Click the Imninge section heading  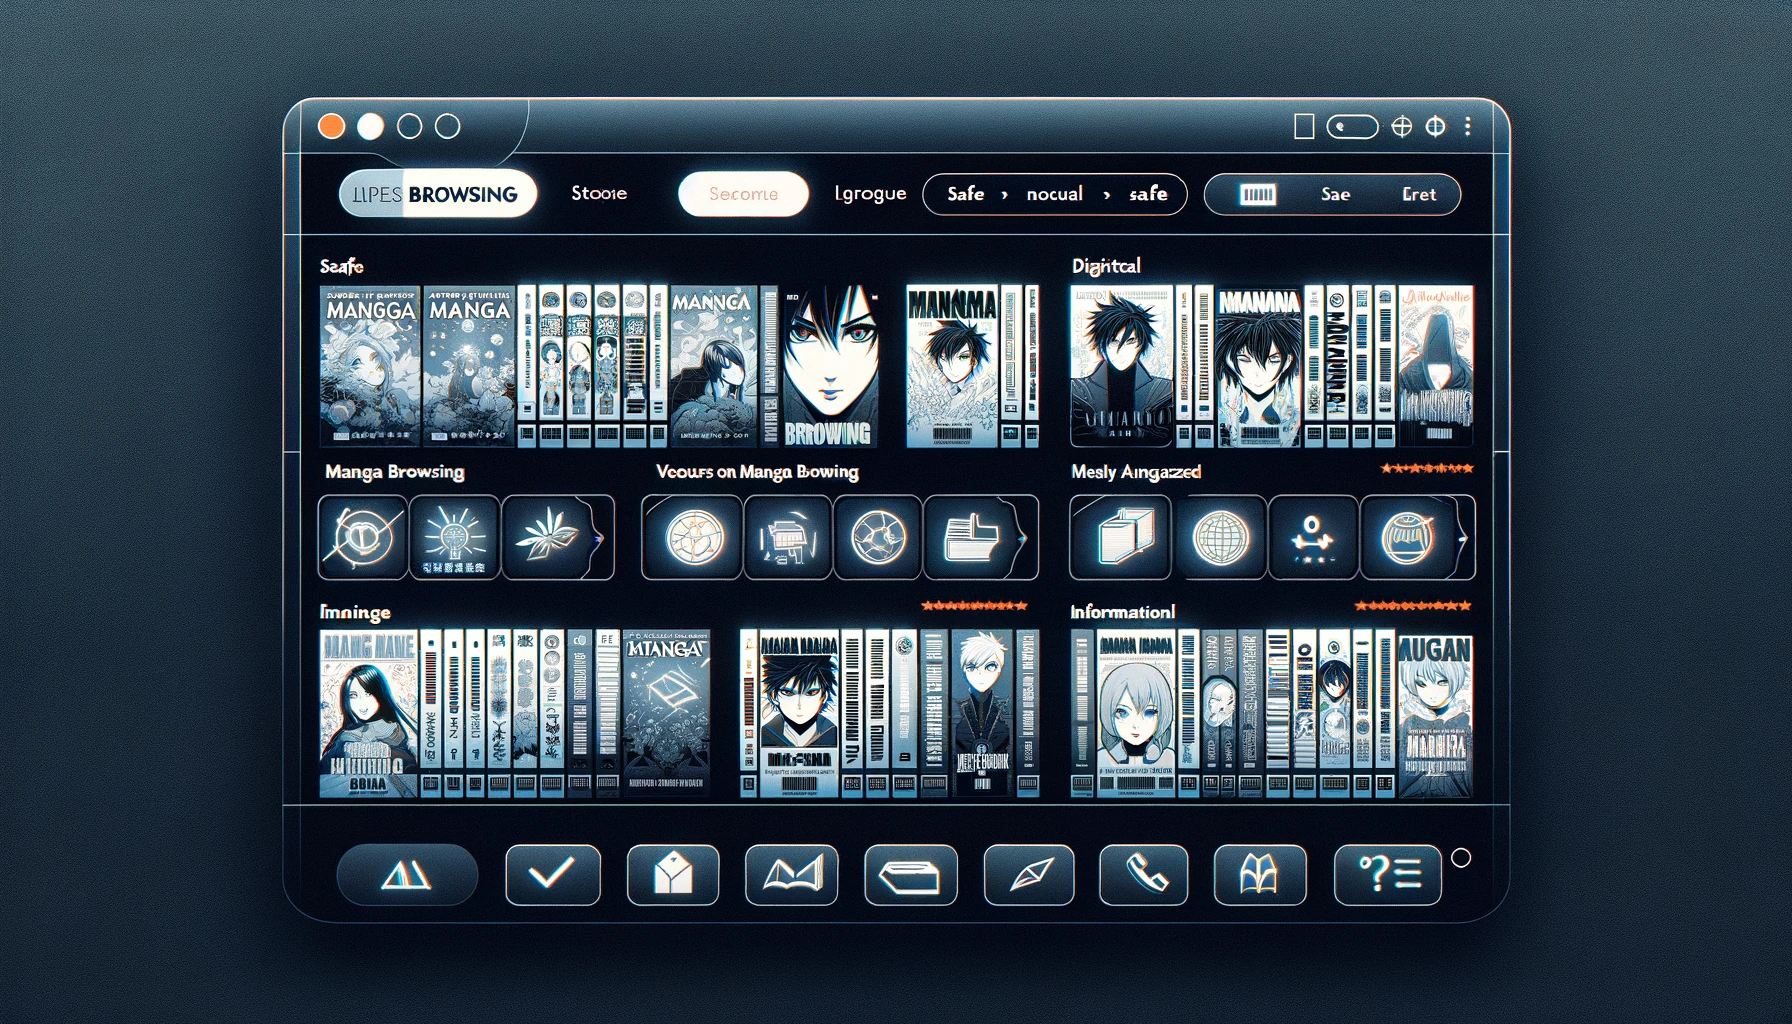coord(355,612)
